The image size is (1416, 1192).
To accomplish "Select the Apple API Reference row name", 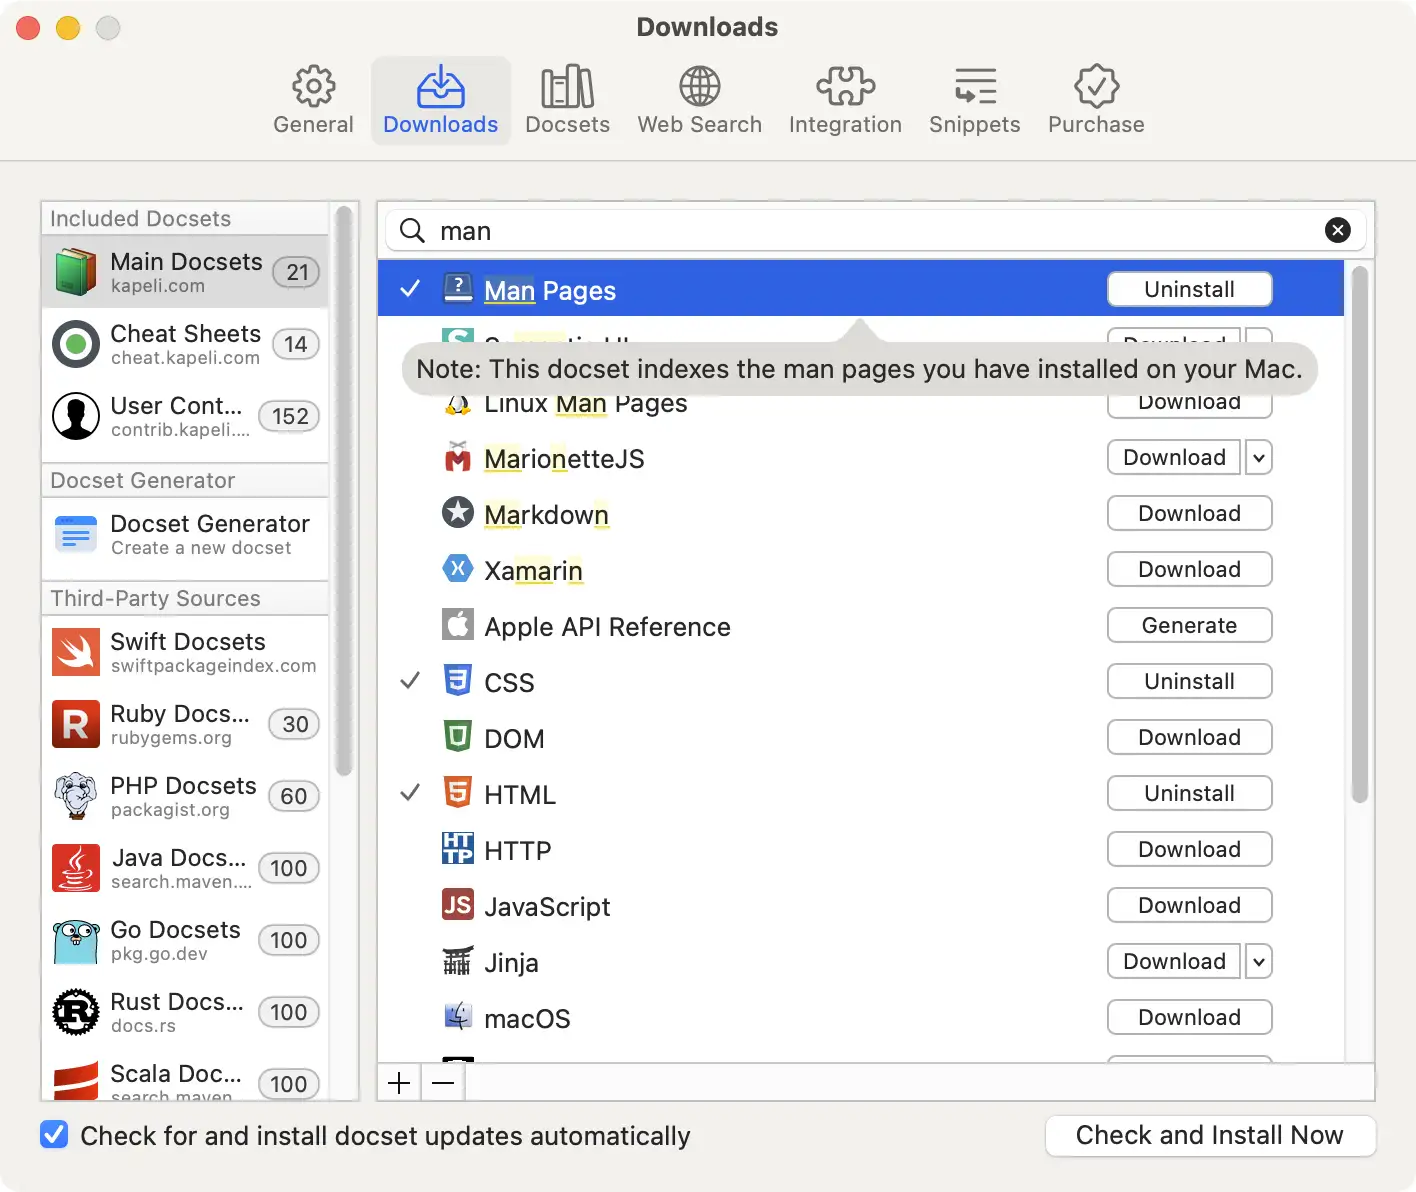I will tap(607, 626).
